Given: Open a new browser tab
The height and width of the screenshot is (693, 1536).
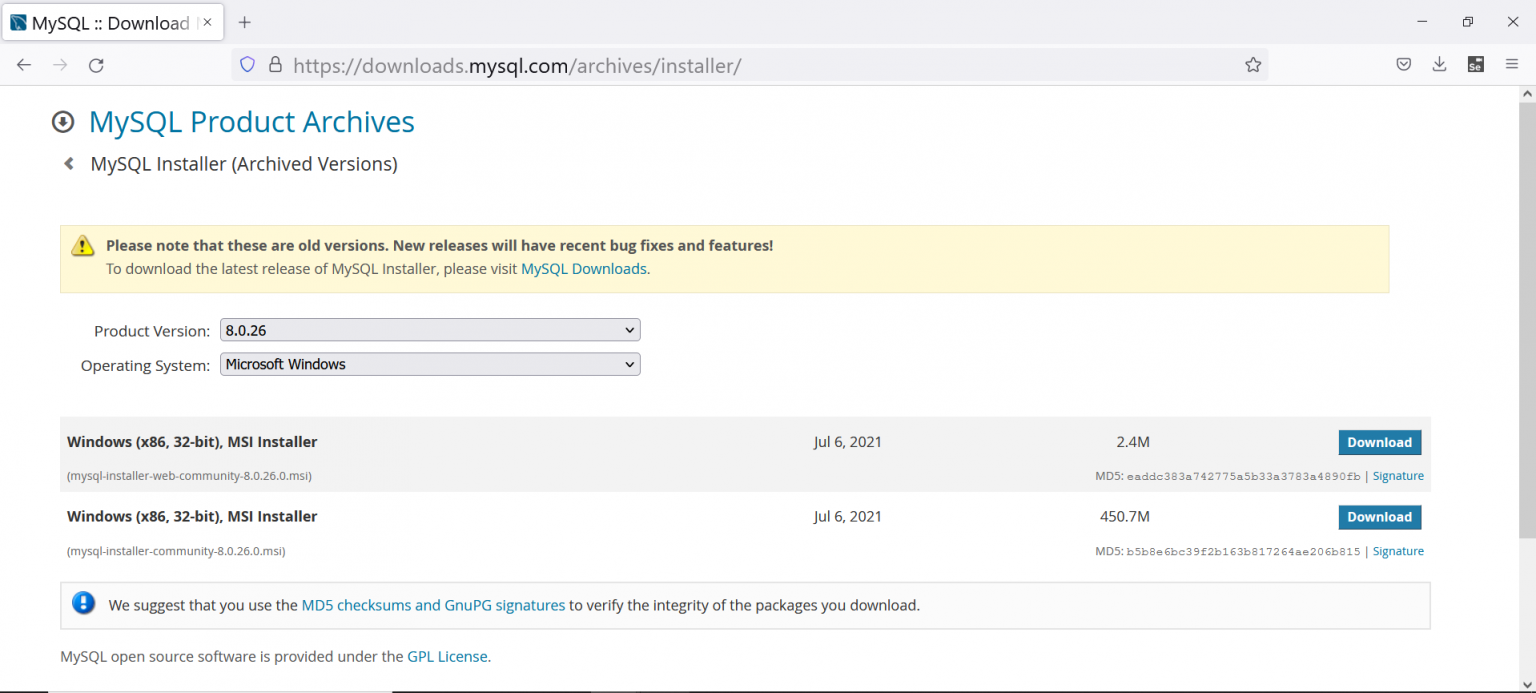Looking at the screenshot, I should 244,21.
